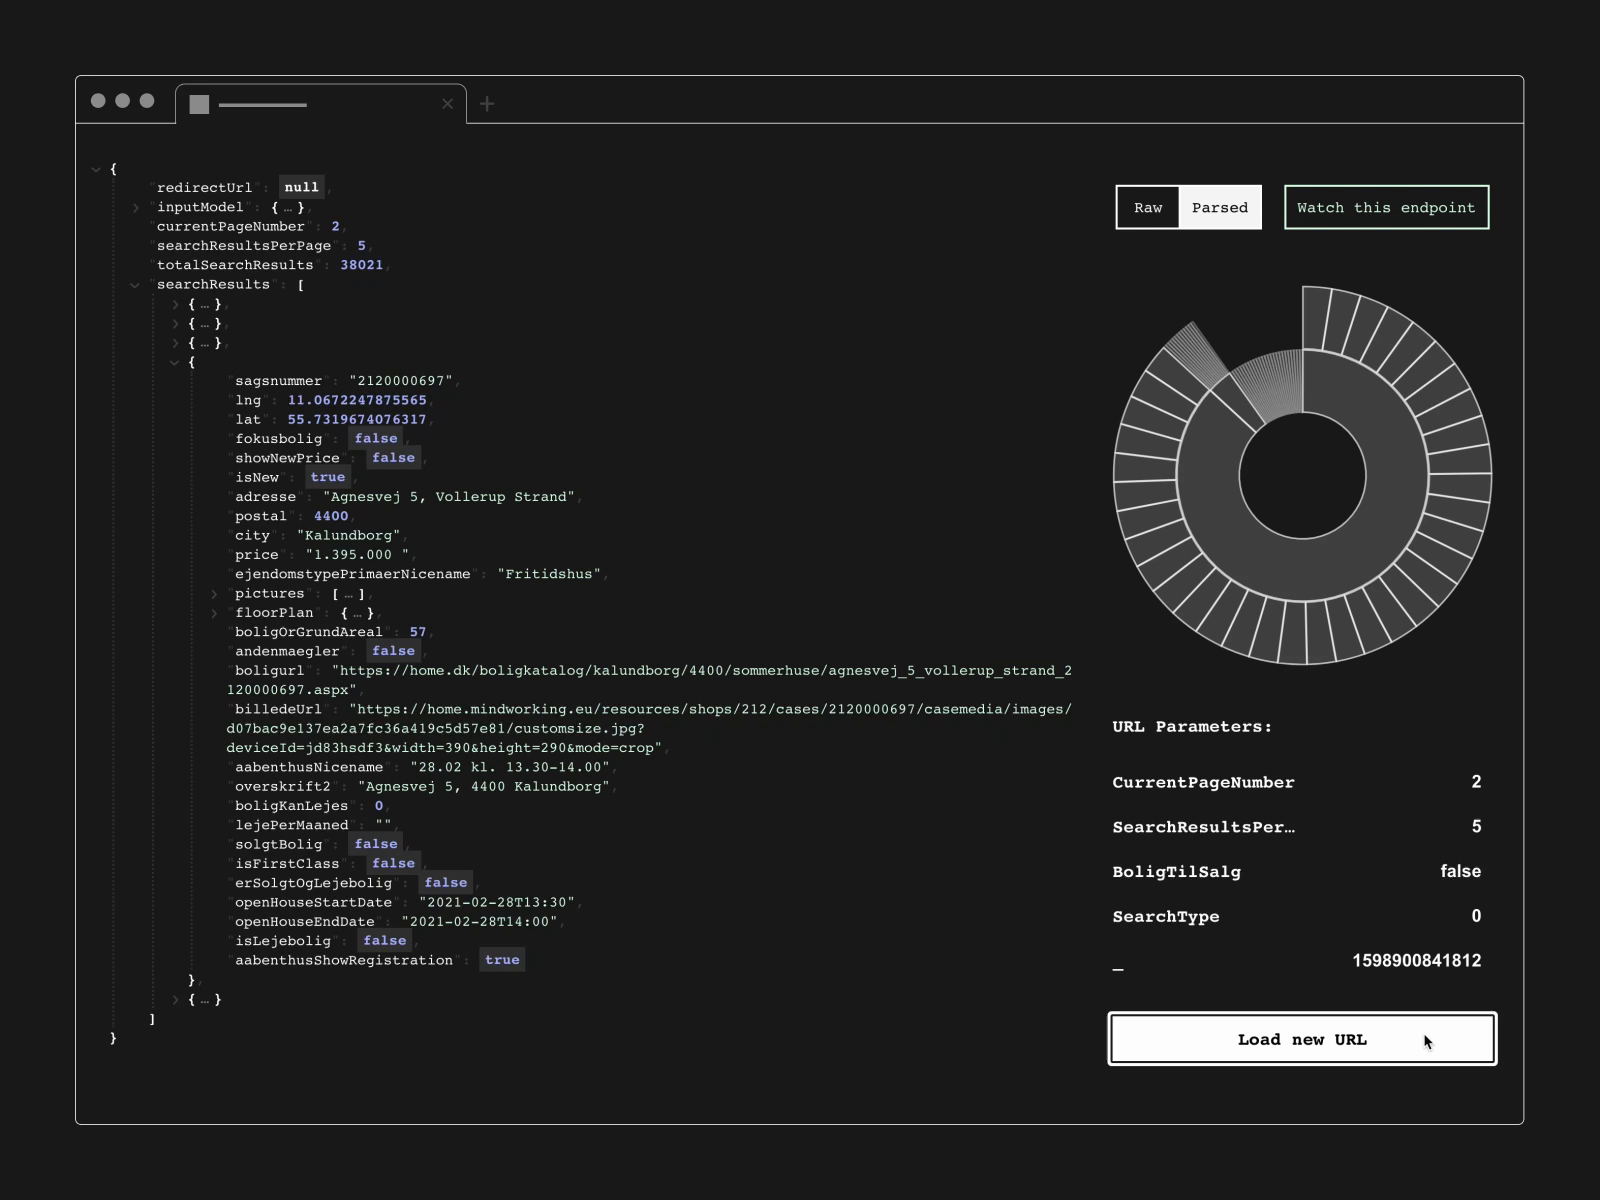The width and height of the screenshot is (1600, 1200).
Task: Click the Watch this endpoint button
Action: point(1386,207)
